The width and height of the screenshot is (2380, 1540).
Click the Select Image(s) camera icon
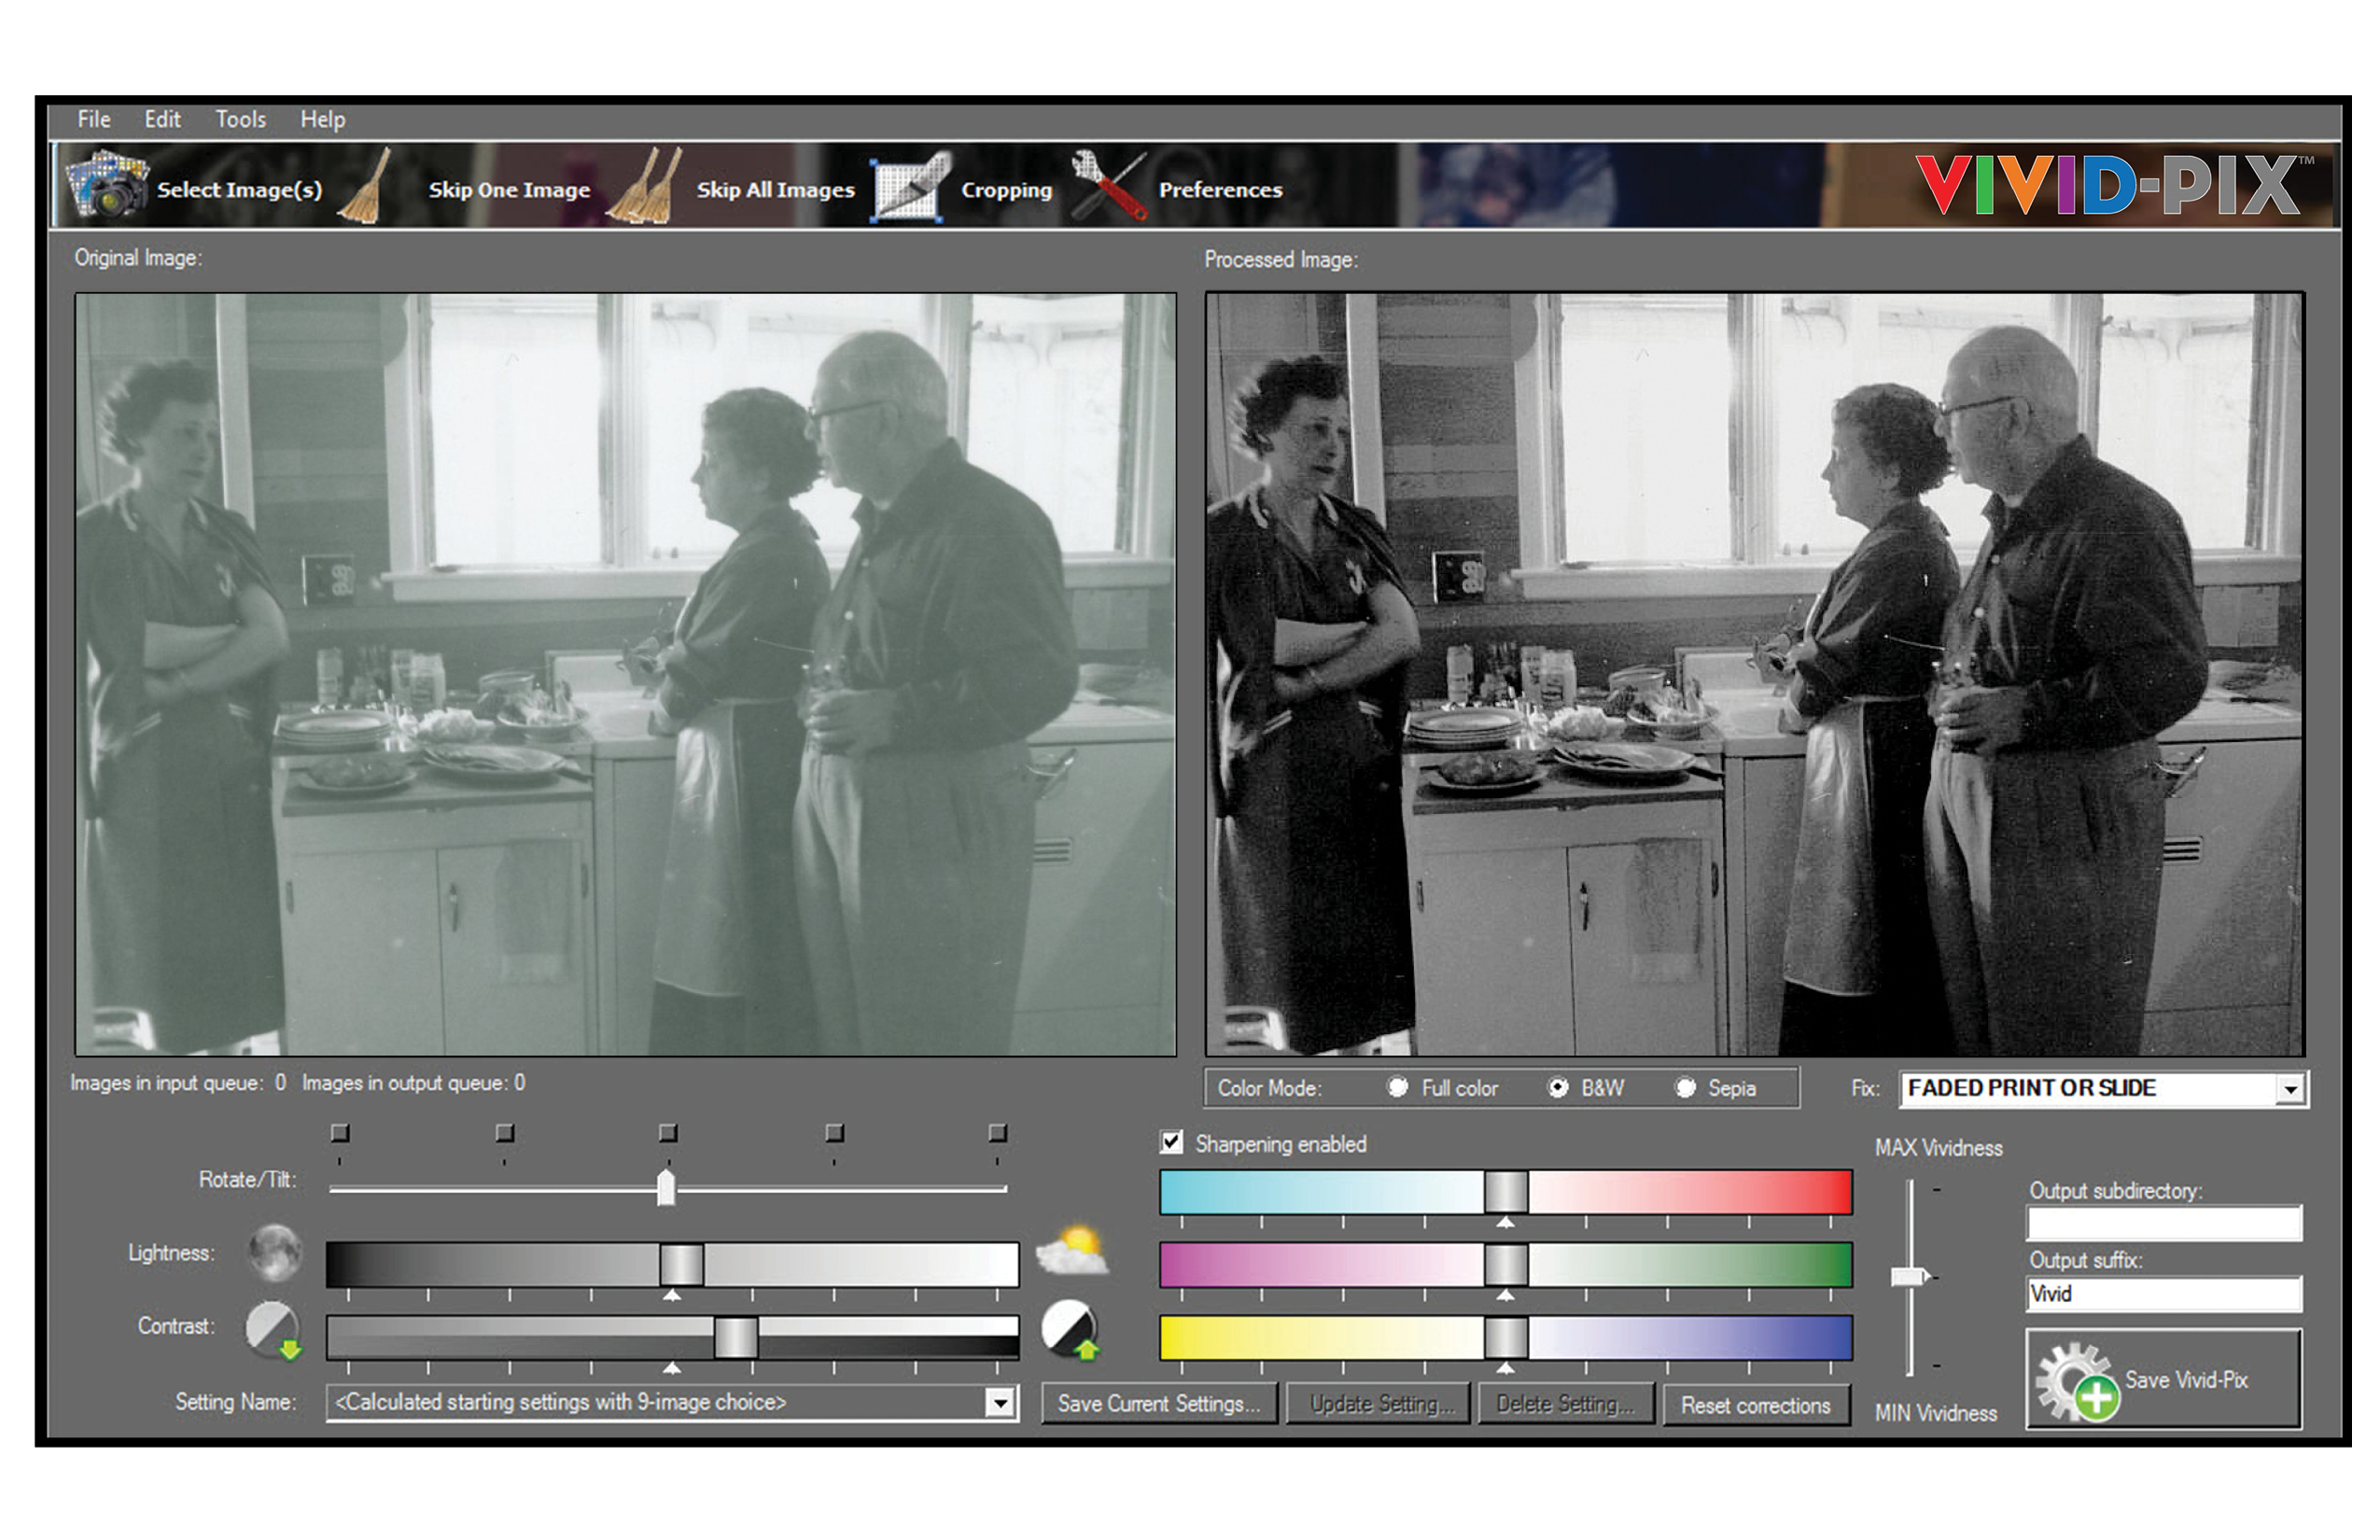(108, 185)
